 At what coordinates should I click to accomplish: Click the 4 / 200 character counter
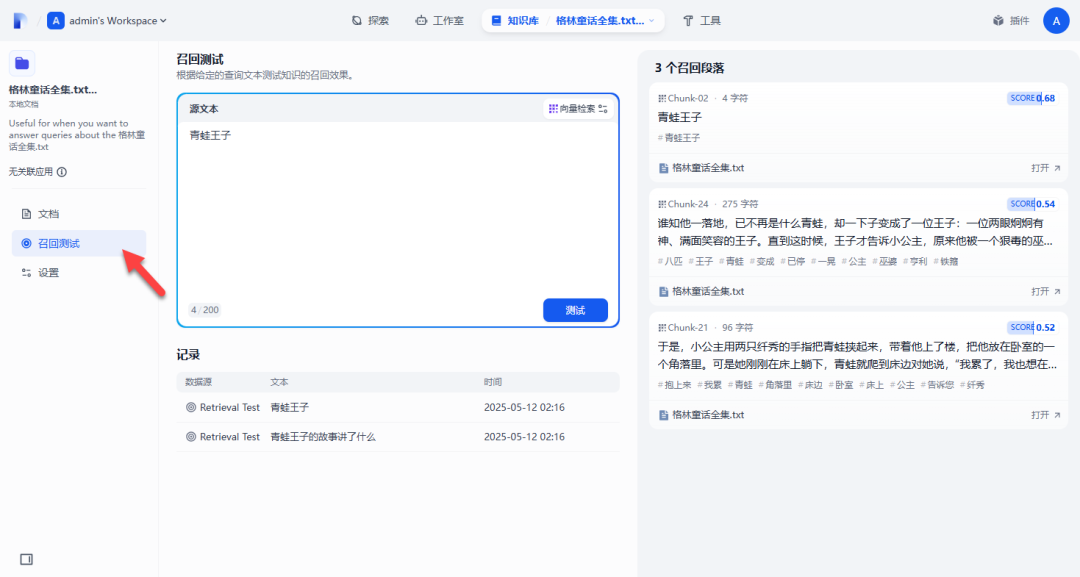pos(205,310)
